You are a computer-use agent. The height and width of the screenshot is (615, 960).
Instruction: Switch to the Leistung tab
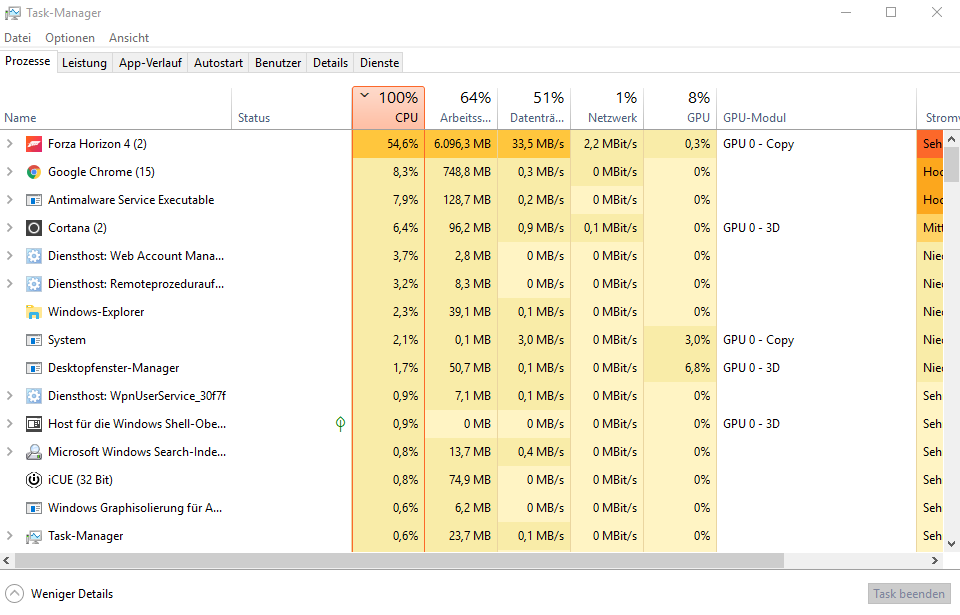[84, 62]
